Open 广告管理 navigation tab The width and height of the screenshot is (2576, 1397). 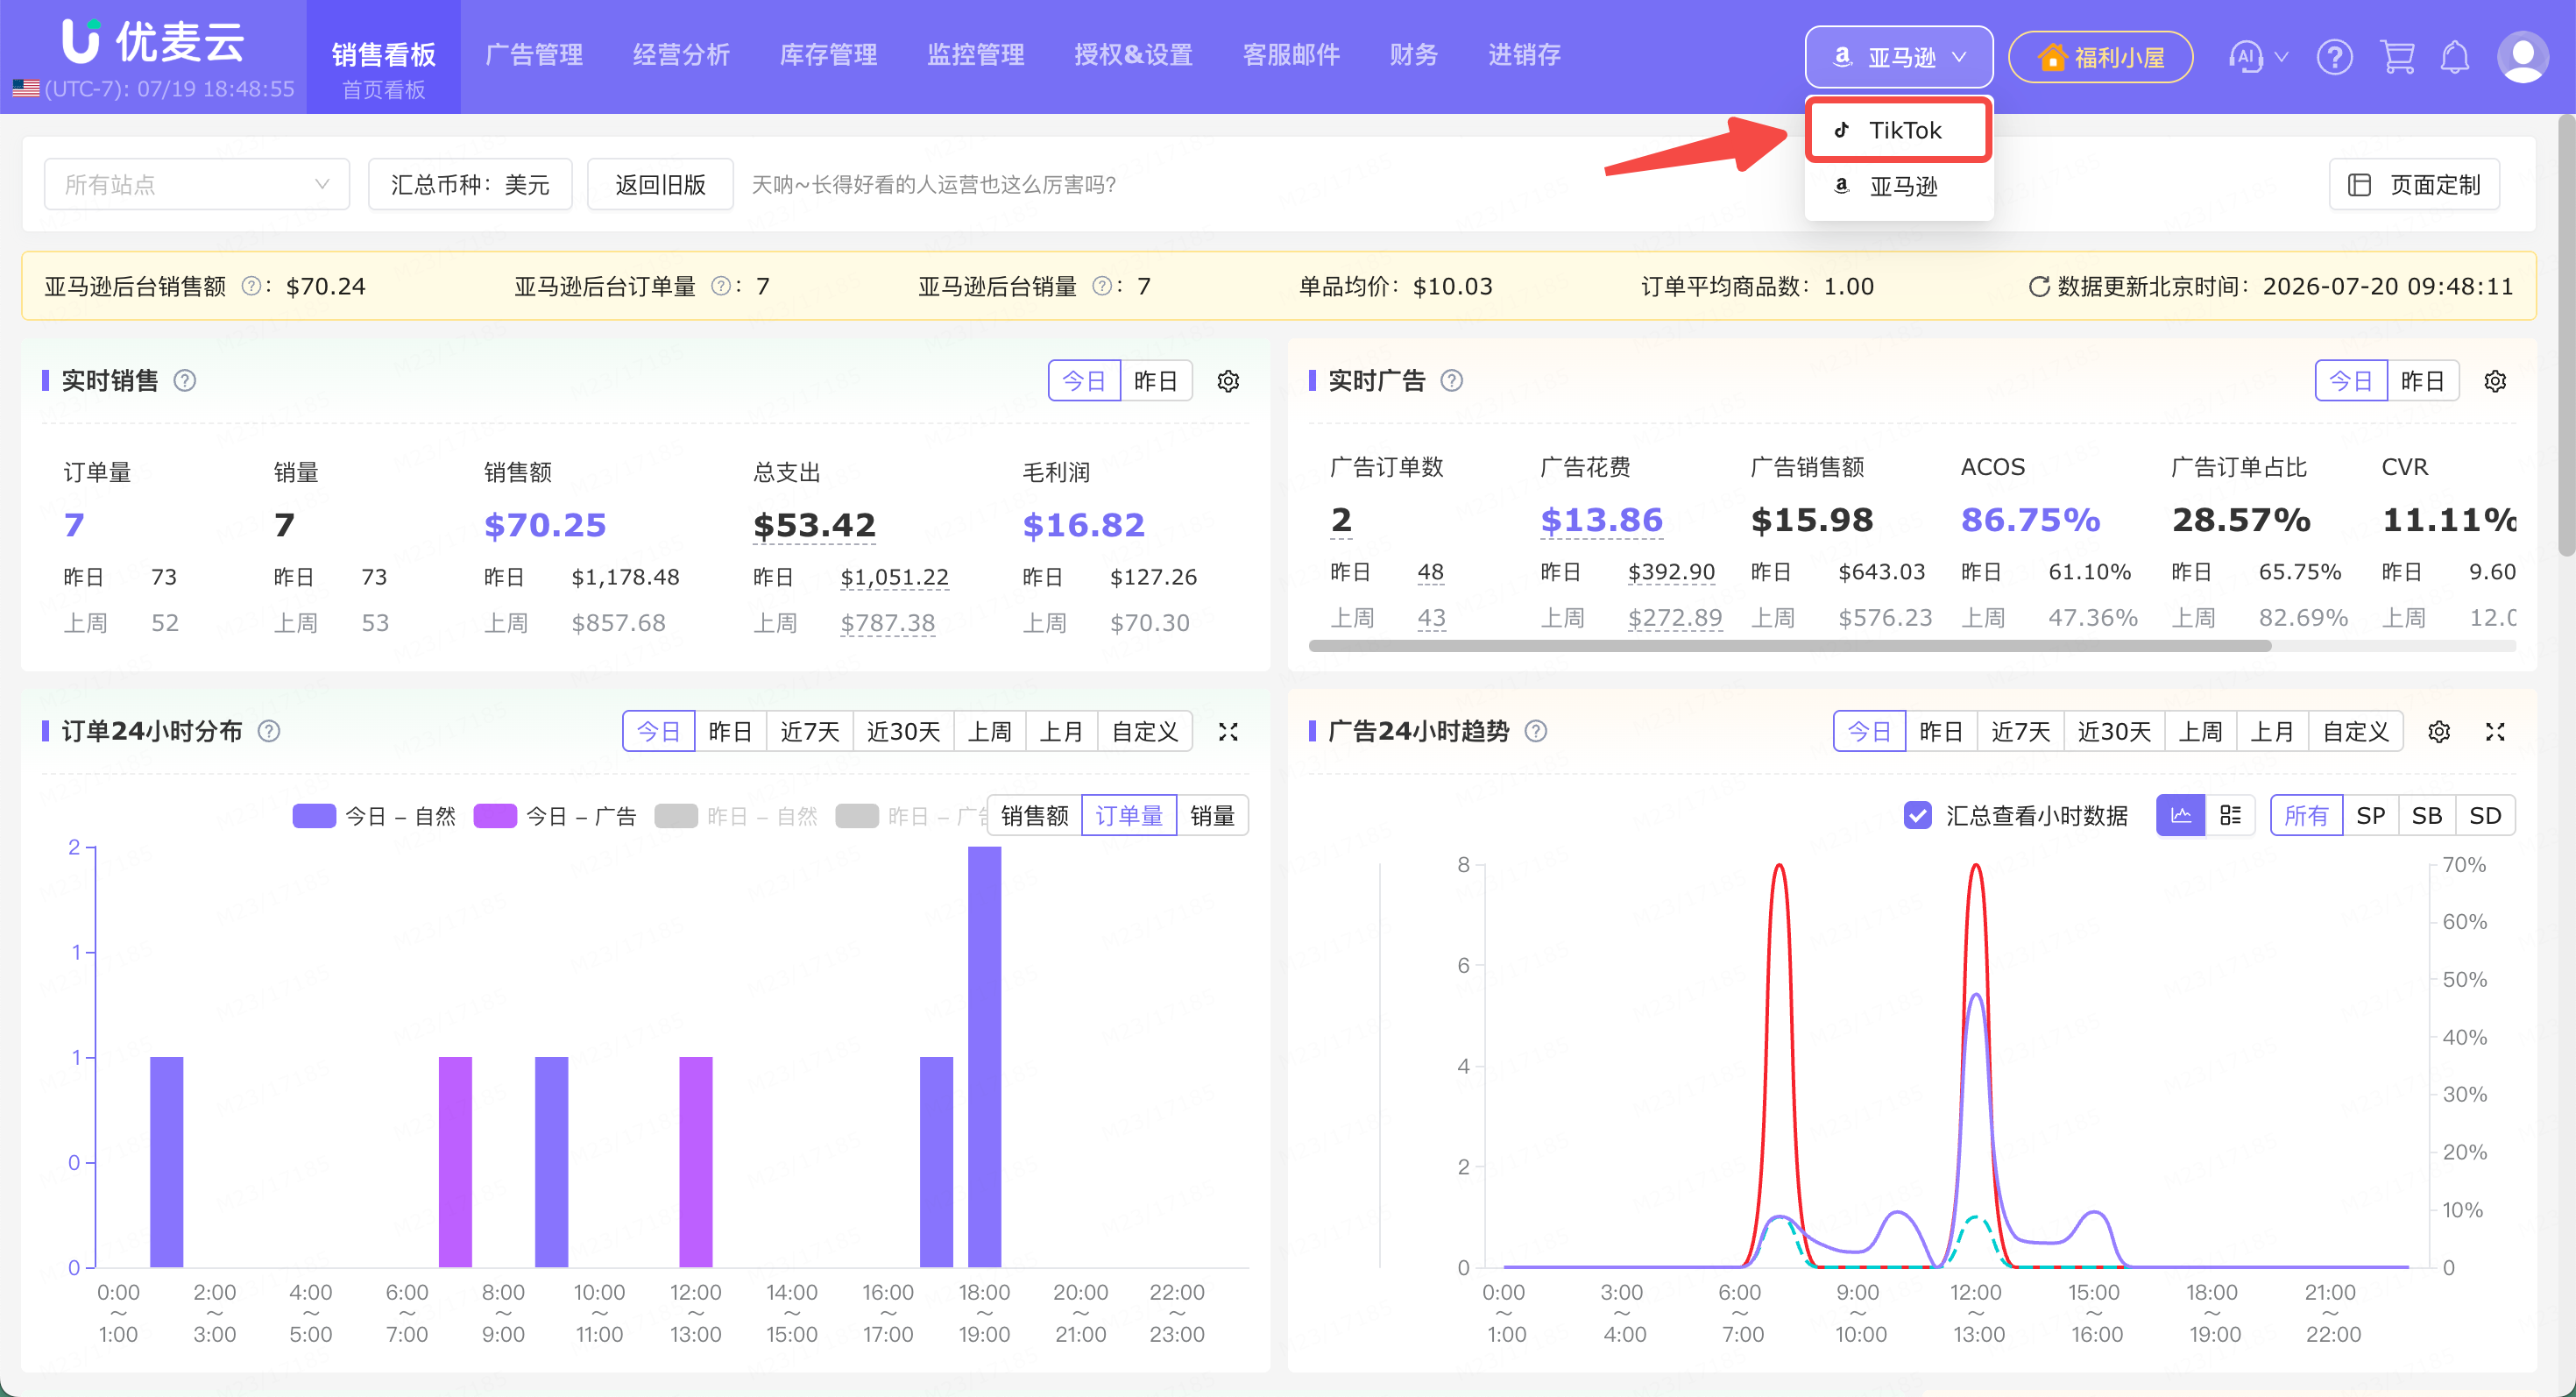click(x=534, y=55)
